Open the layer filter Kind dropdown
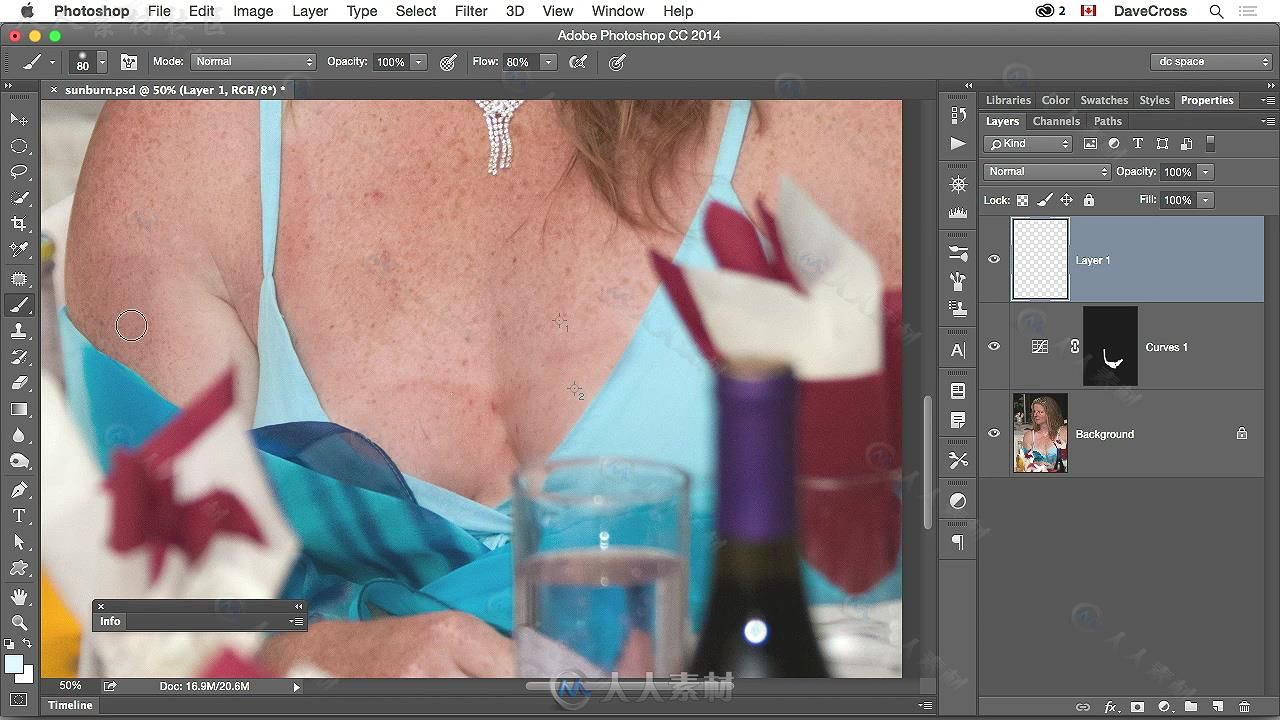This screenshot has height=720, width=1280. coord(1028,144)
